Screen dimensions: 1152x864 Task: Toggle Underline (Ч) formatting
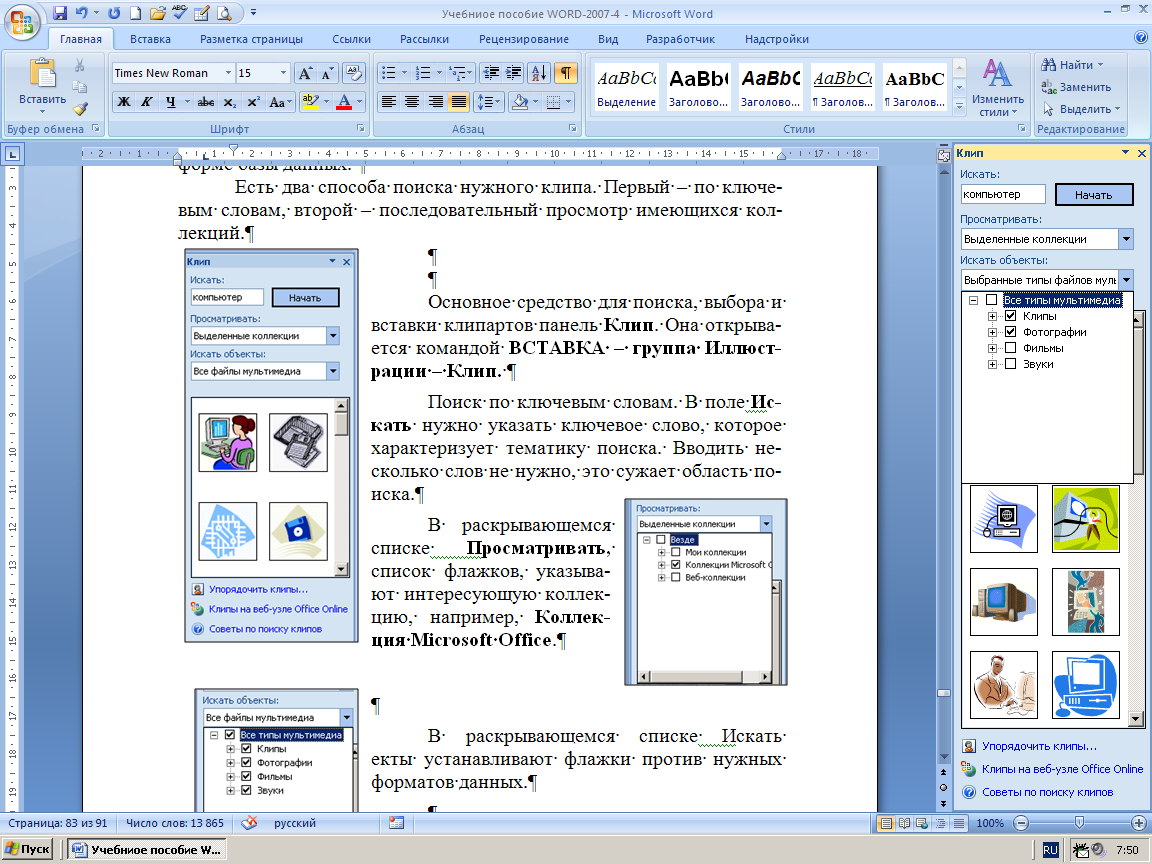(x=170, y=102)
